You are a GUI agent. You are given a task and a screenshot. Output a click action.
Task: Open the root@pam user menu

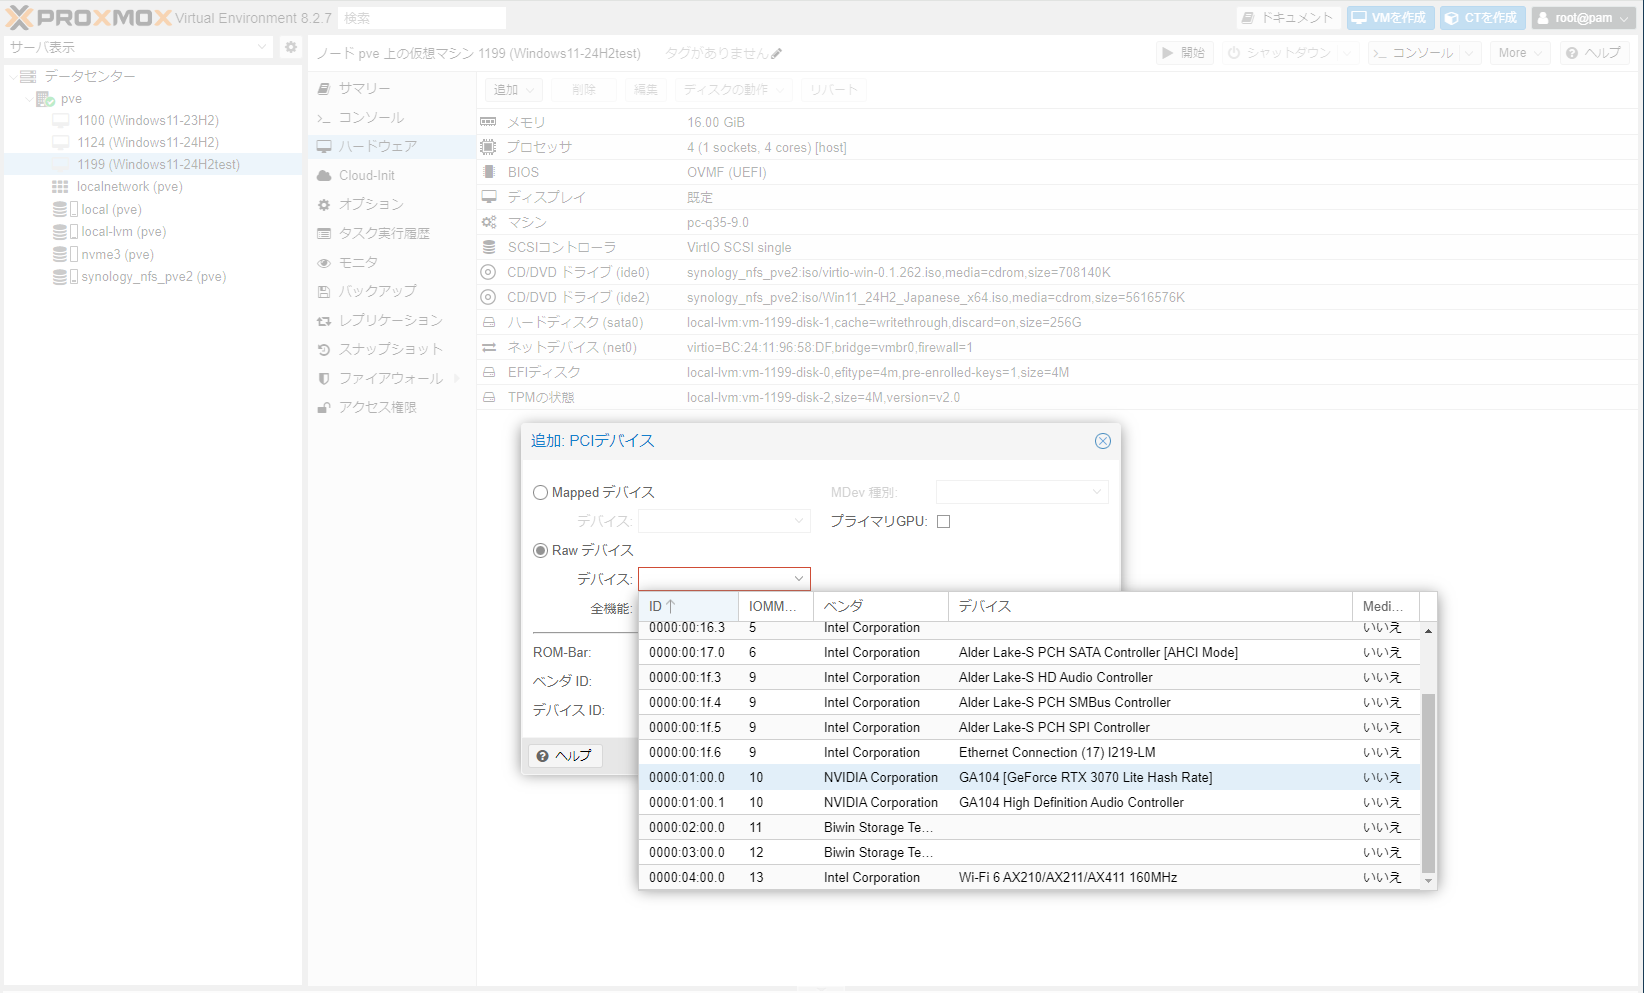(1584, 18)
